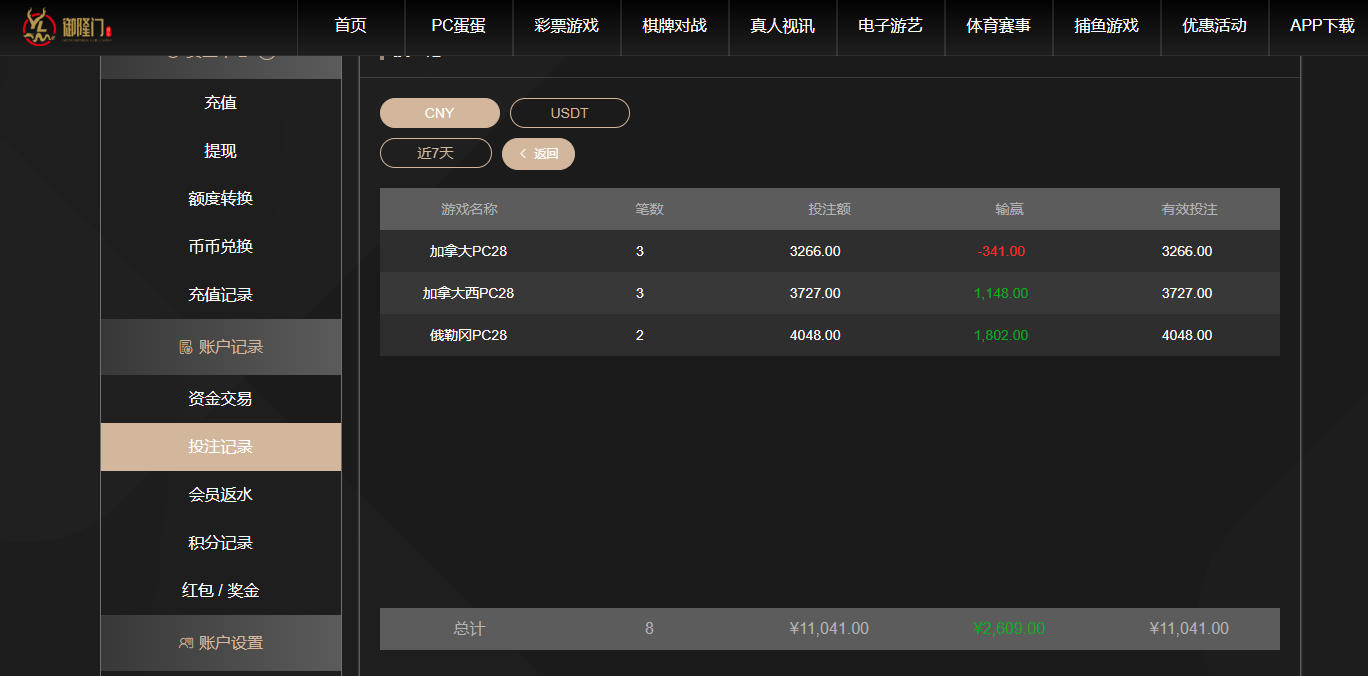Switch currency to CNY
Viewport: 1368px width, 676px height.
pos(440,113)
